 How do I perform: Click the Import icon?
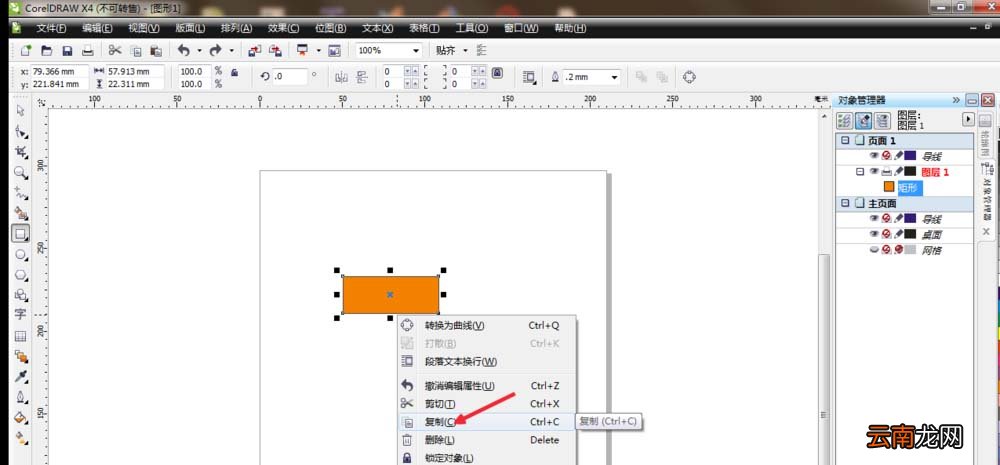tap(254, 50)
